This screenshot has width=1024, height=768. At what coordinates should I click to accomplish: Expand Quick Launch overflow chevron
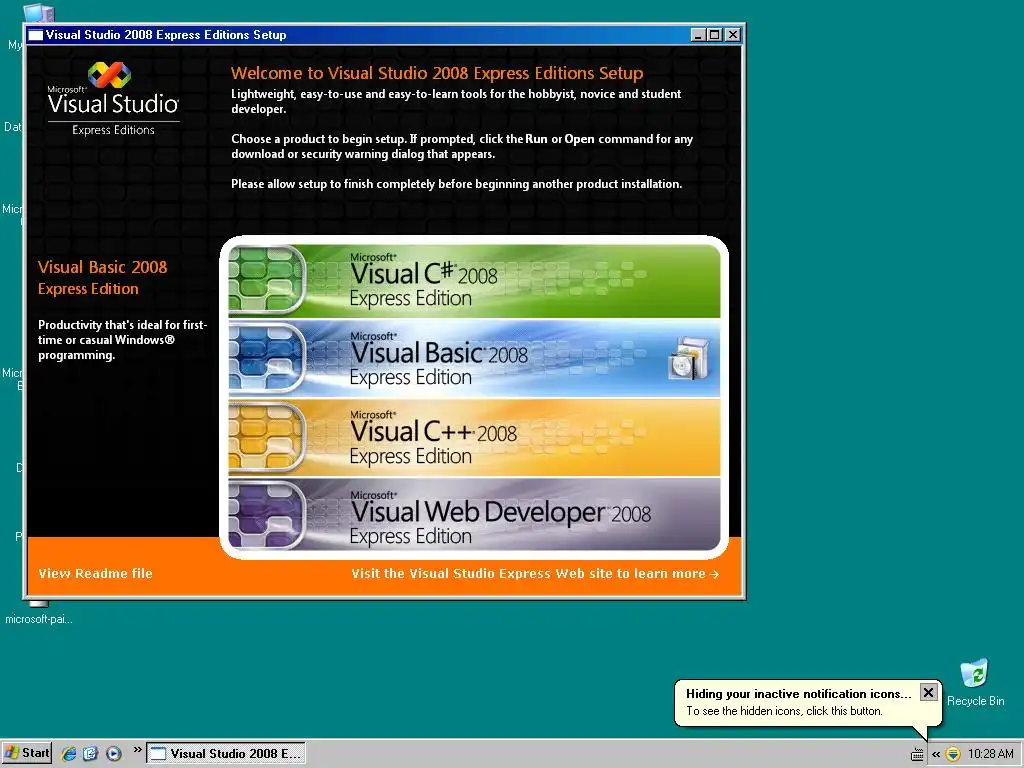[137, 749]
